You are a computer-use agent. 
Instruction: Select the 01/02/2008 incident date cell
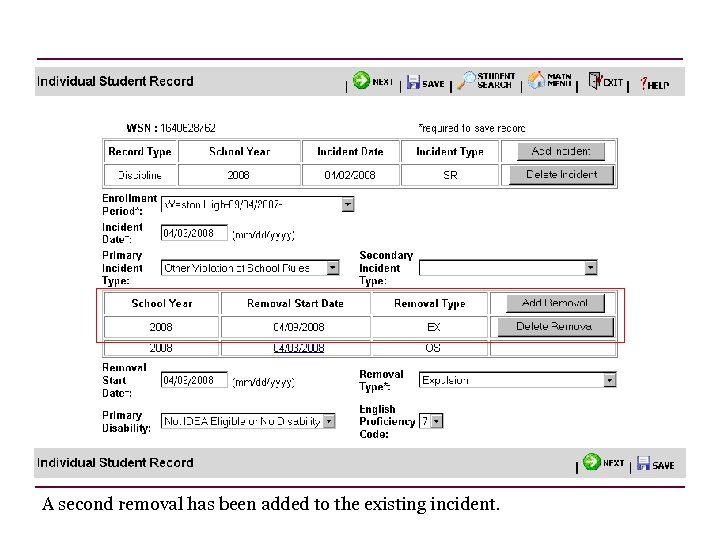tap(350, 175)
